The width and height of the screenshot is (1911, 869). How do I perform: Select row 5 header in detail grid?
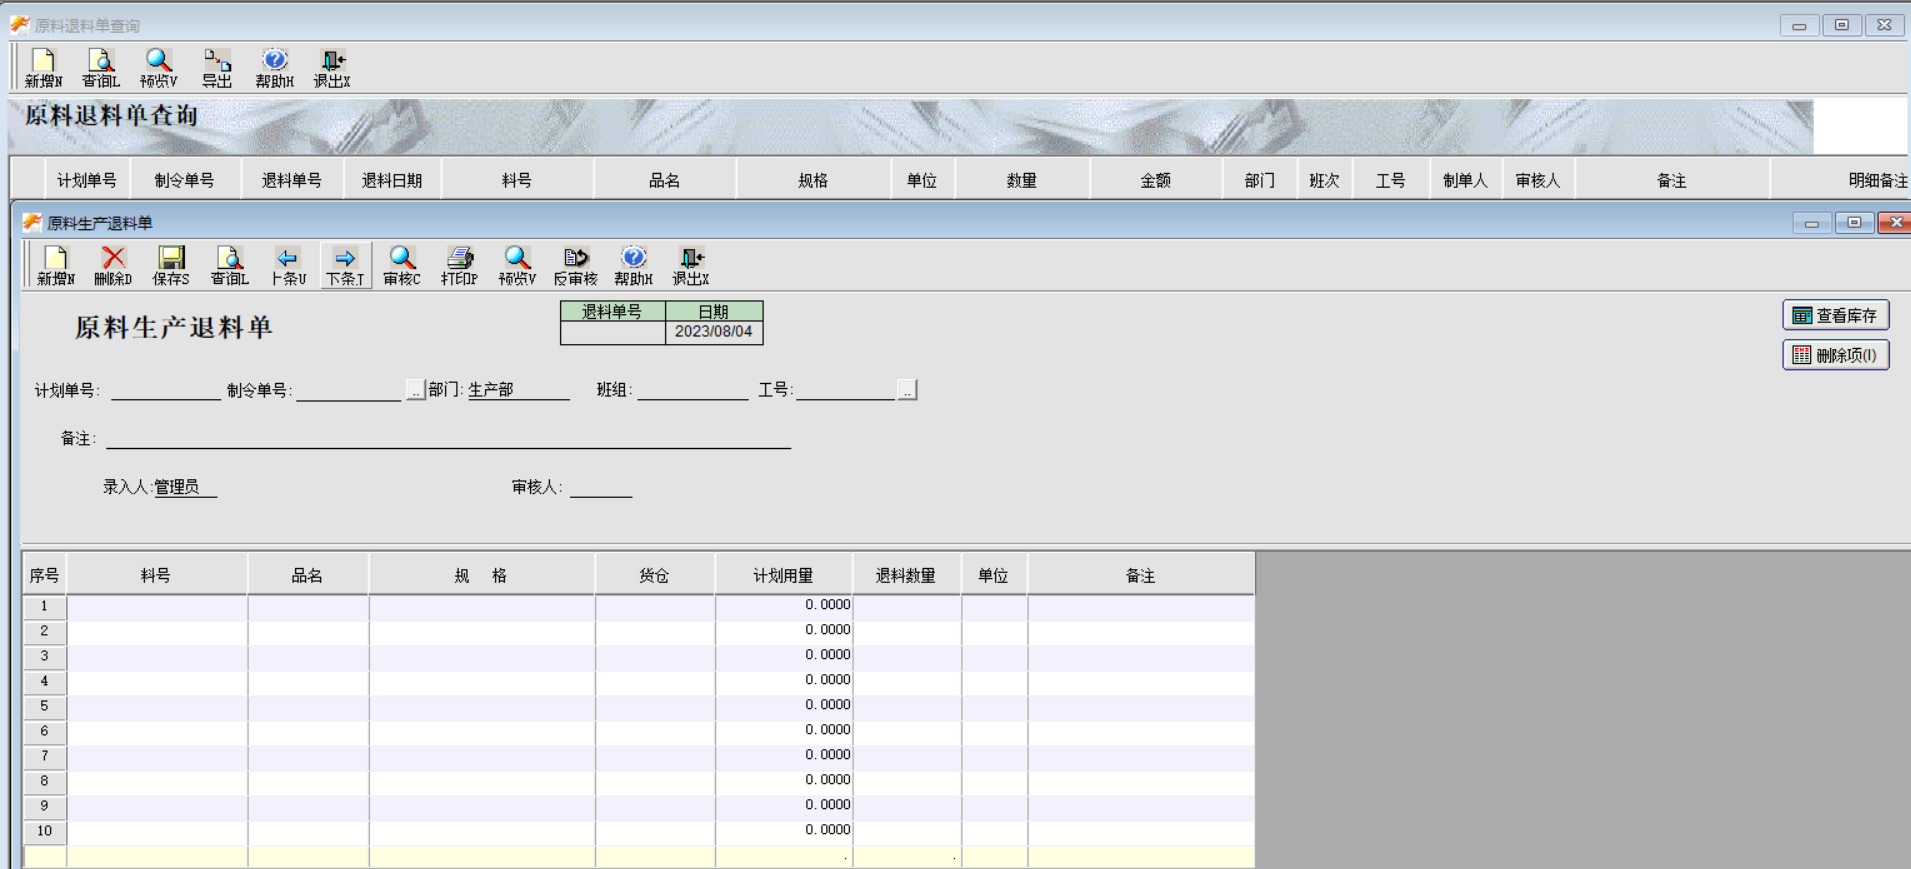click(x=44, y=706)
